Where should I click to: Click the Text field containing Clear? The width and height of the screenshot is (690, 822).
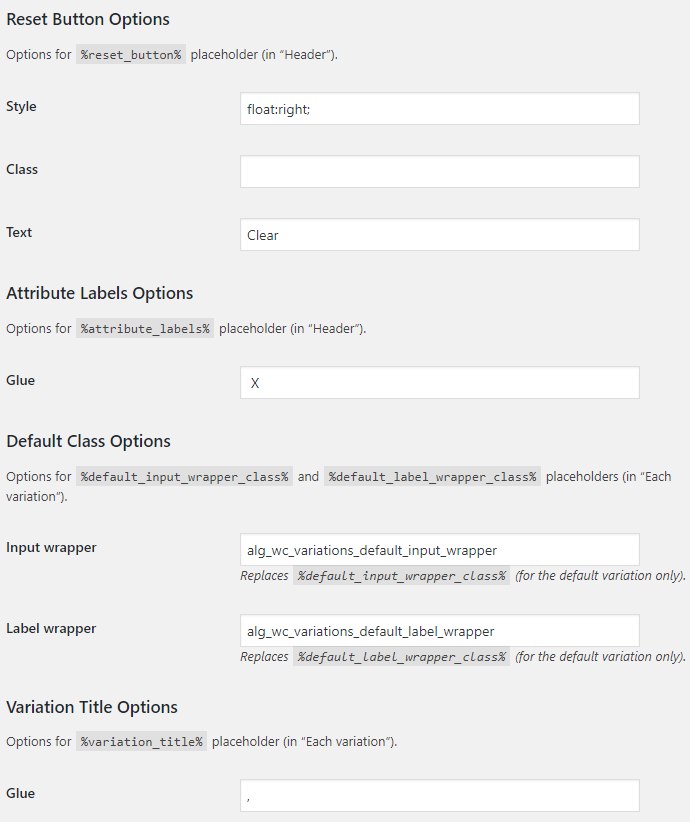[439, 234]
